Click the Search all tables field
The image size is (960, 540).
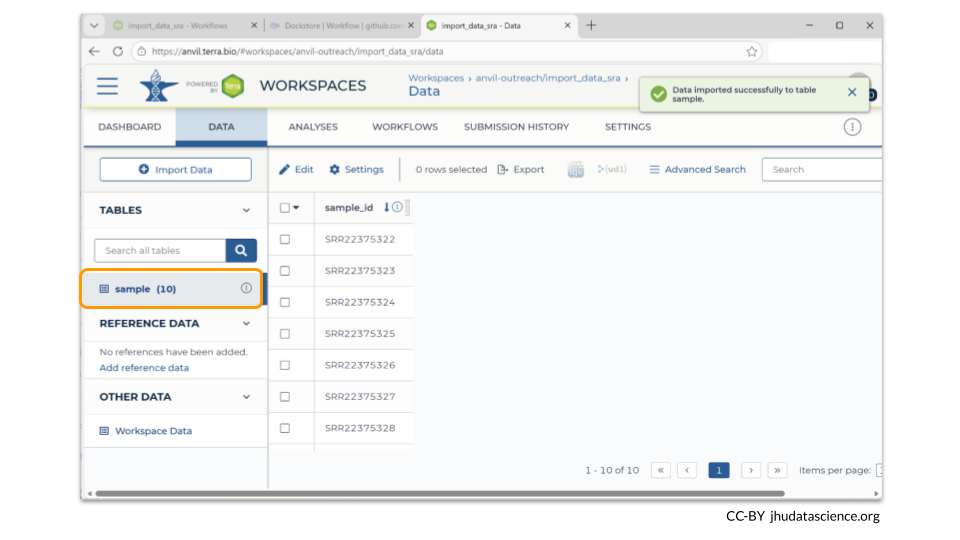(160, 250)
